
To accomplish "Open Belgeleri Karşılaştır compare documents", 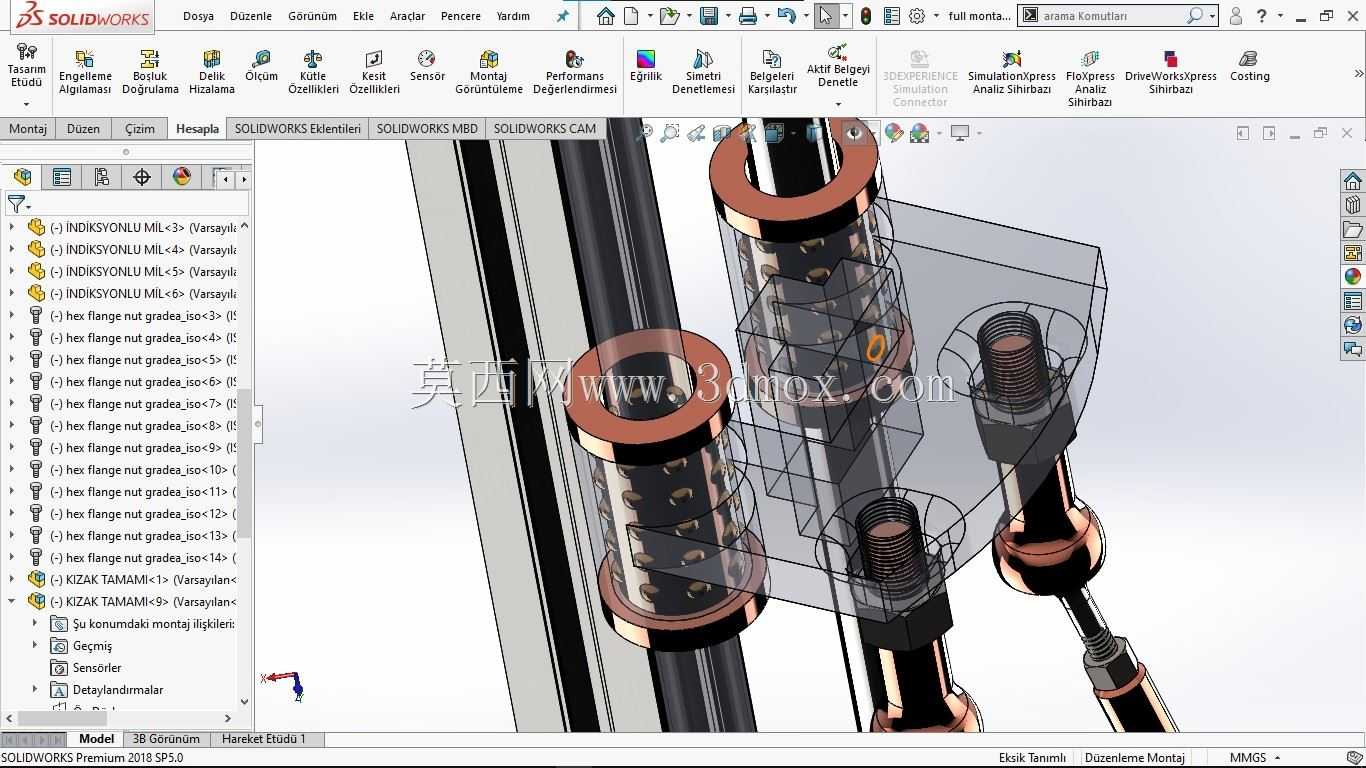I will tap(772, 72).
